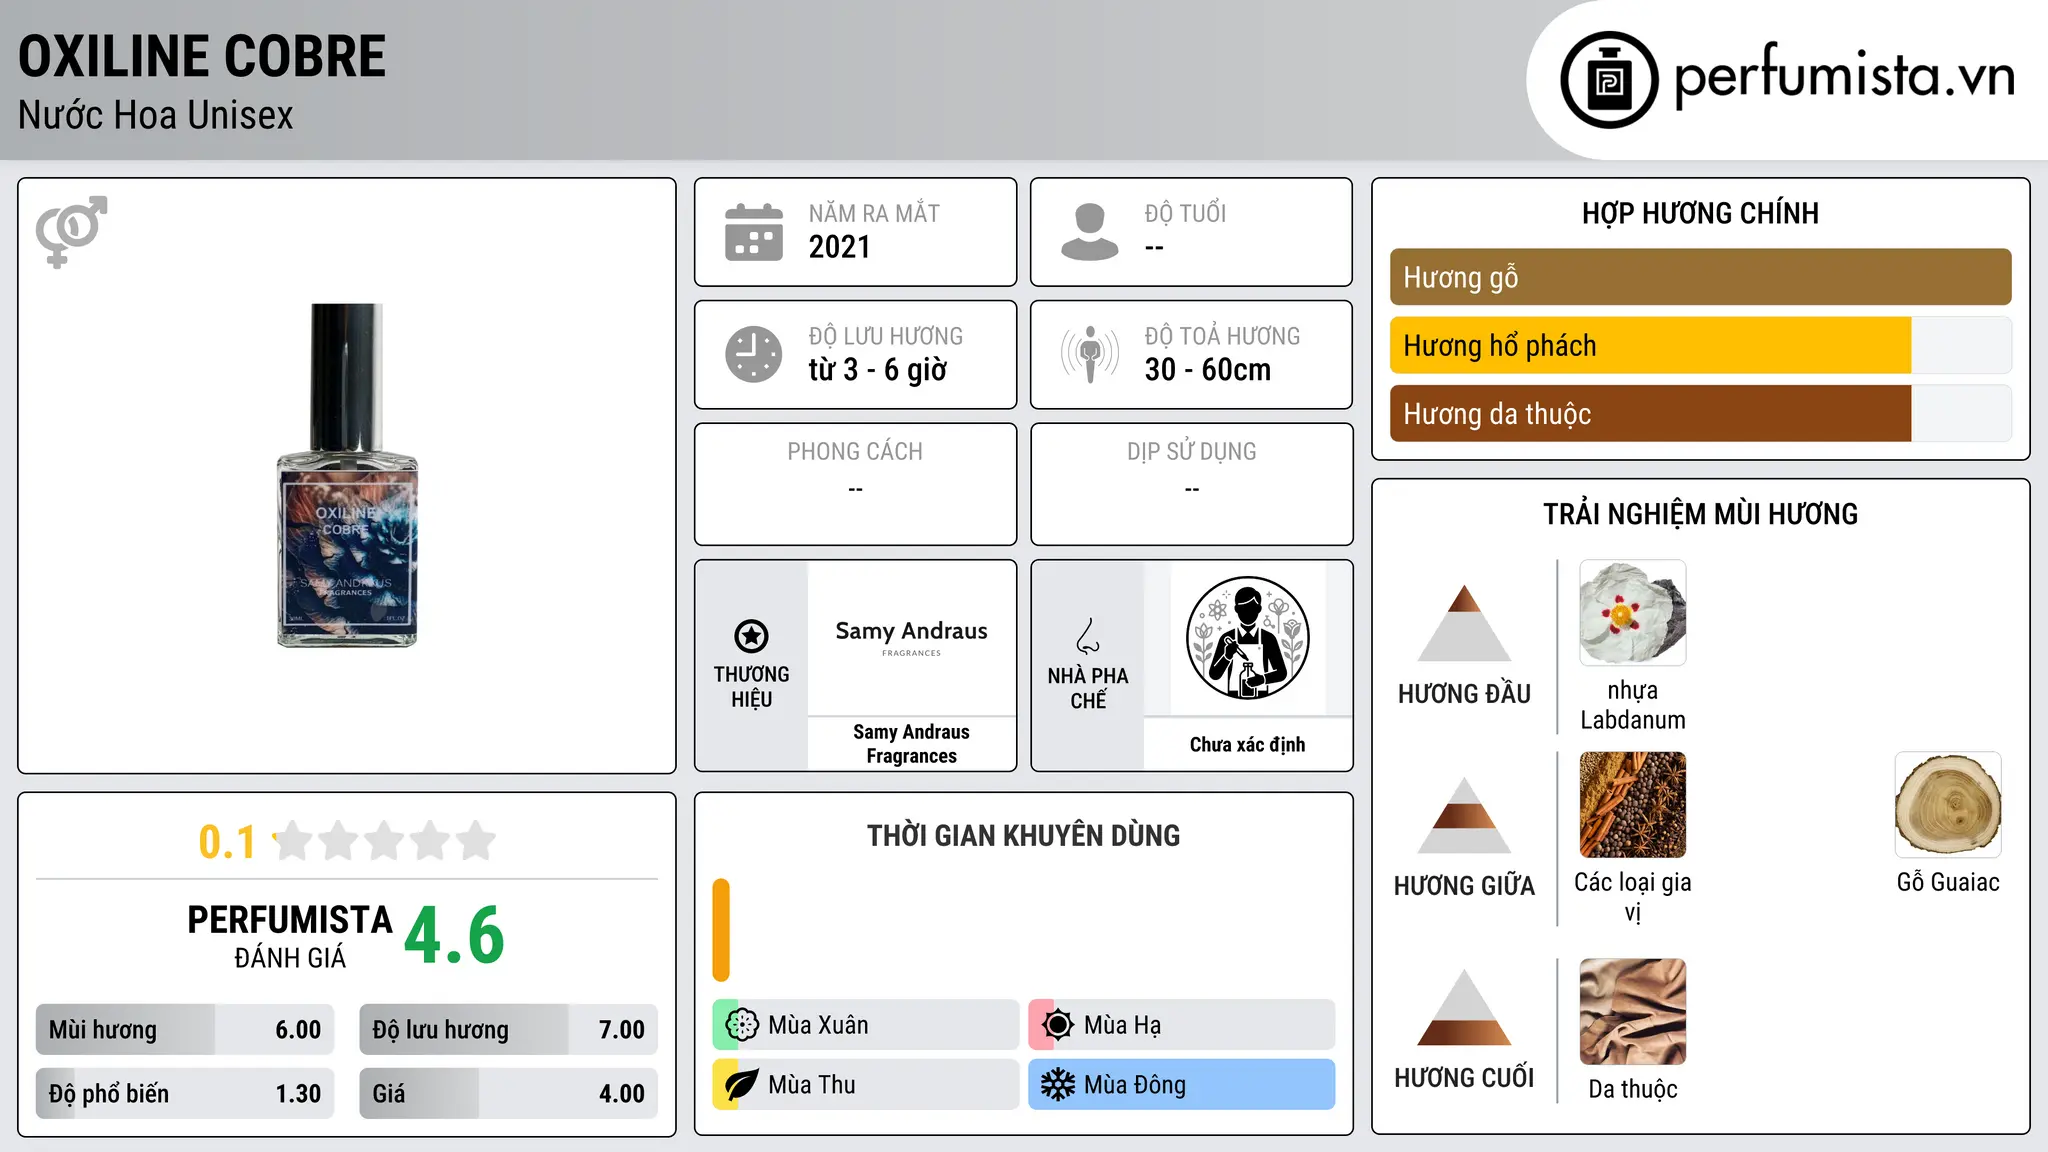This screenshot has width=2048, height=1152.
Task: Click the middle-note pyramid icon for Hương giữa
Action: [1464, 815]
